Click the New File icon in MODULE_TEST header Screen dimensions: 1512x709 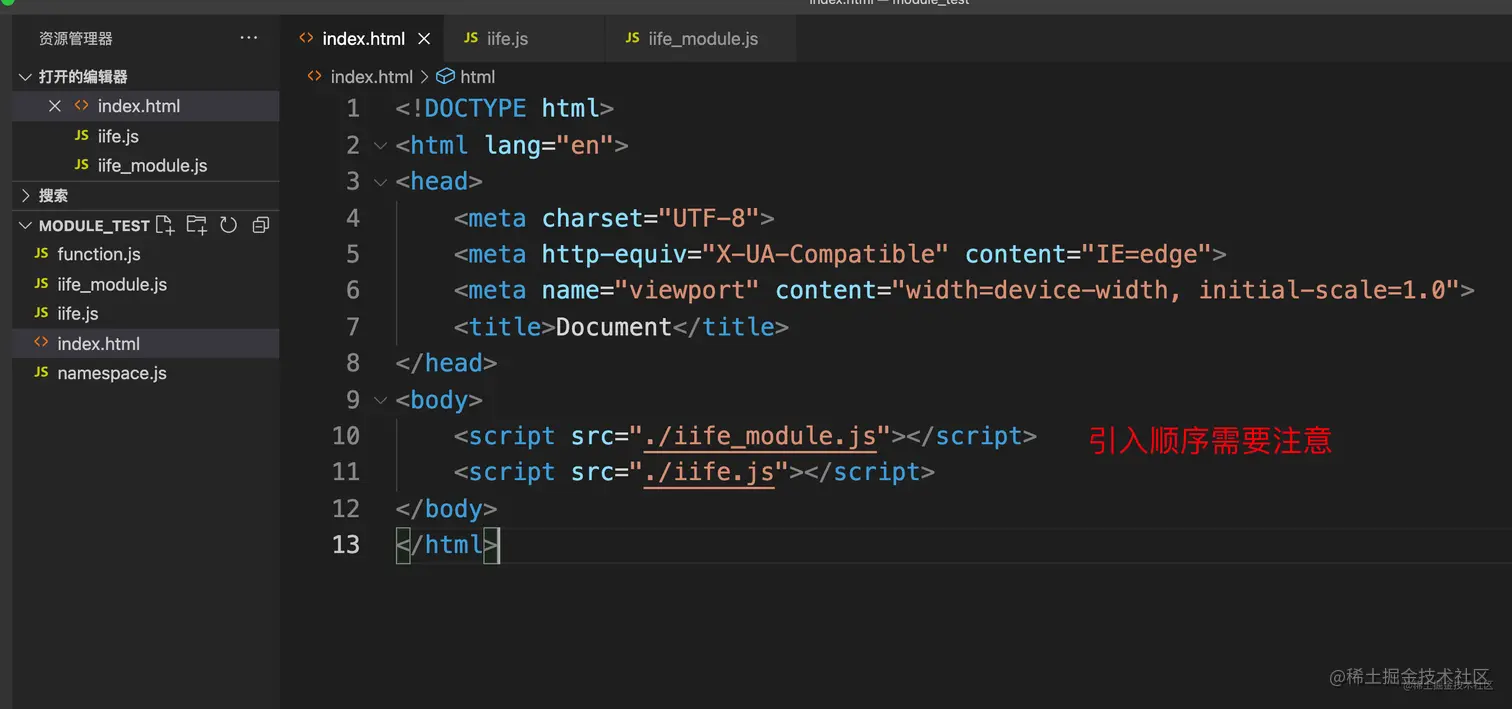coord(165,225)
